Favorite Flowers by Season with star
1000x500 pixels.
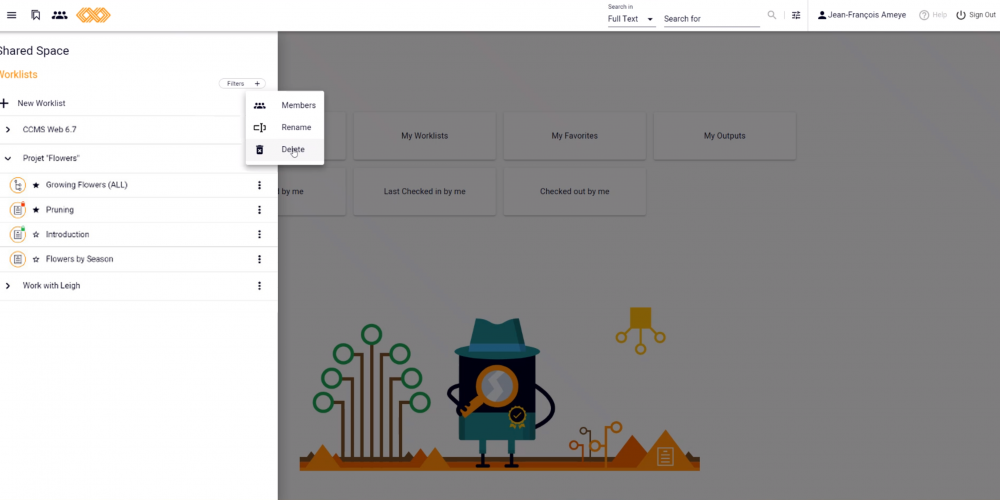click(x=36, y=259)
